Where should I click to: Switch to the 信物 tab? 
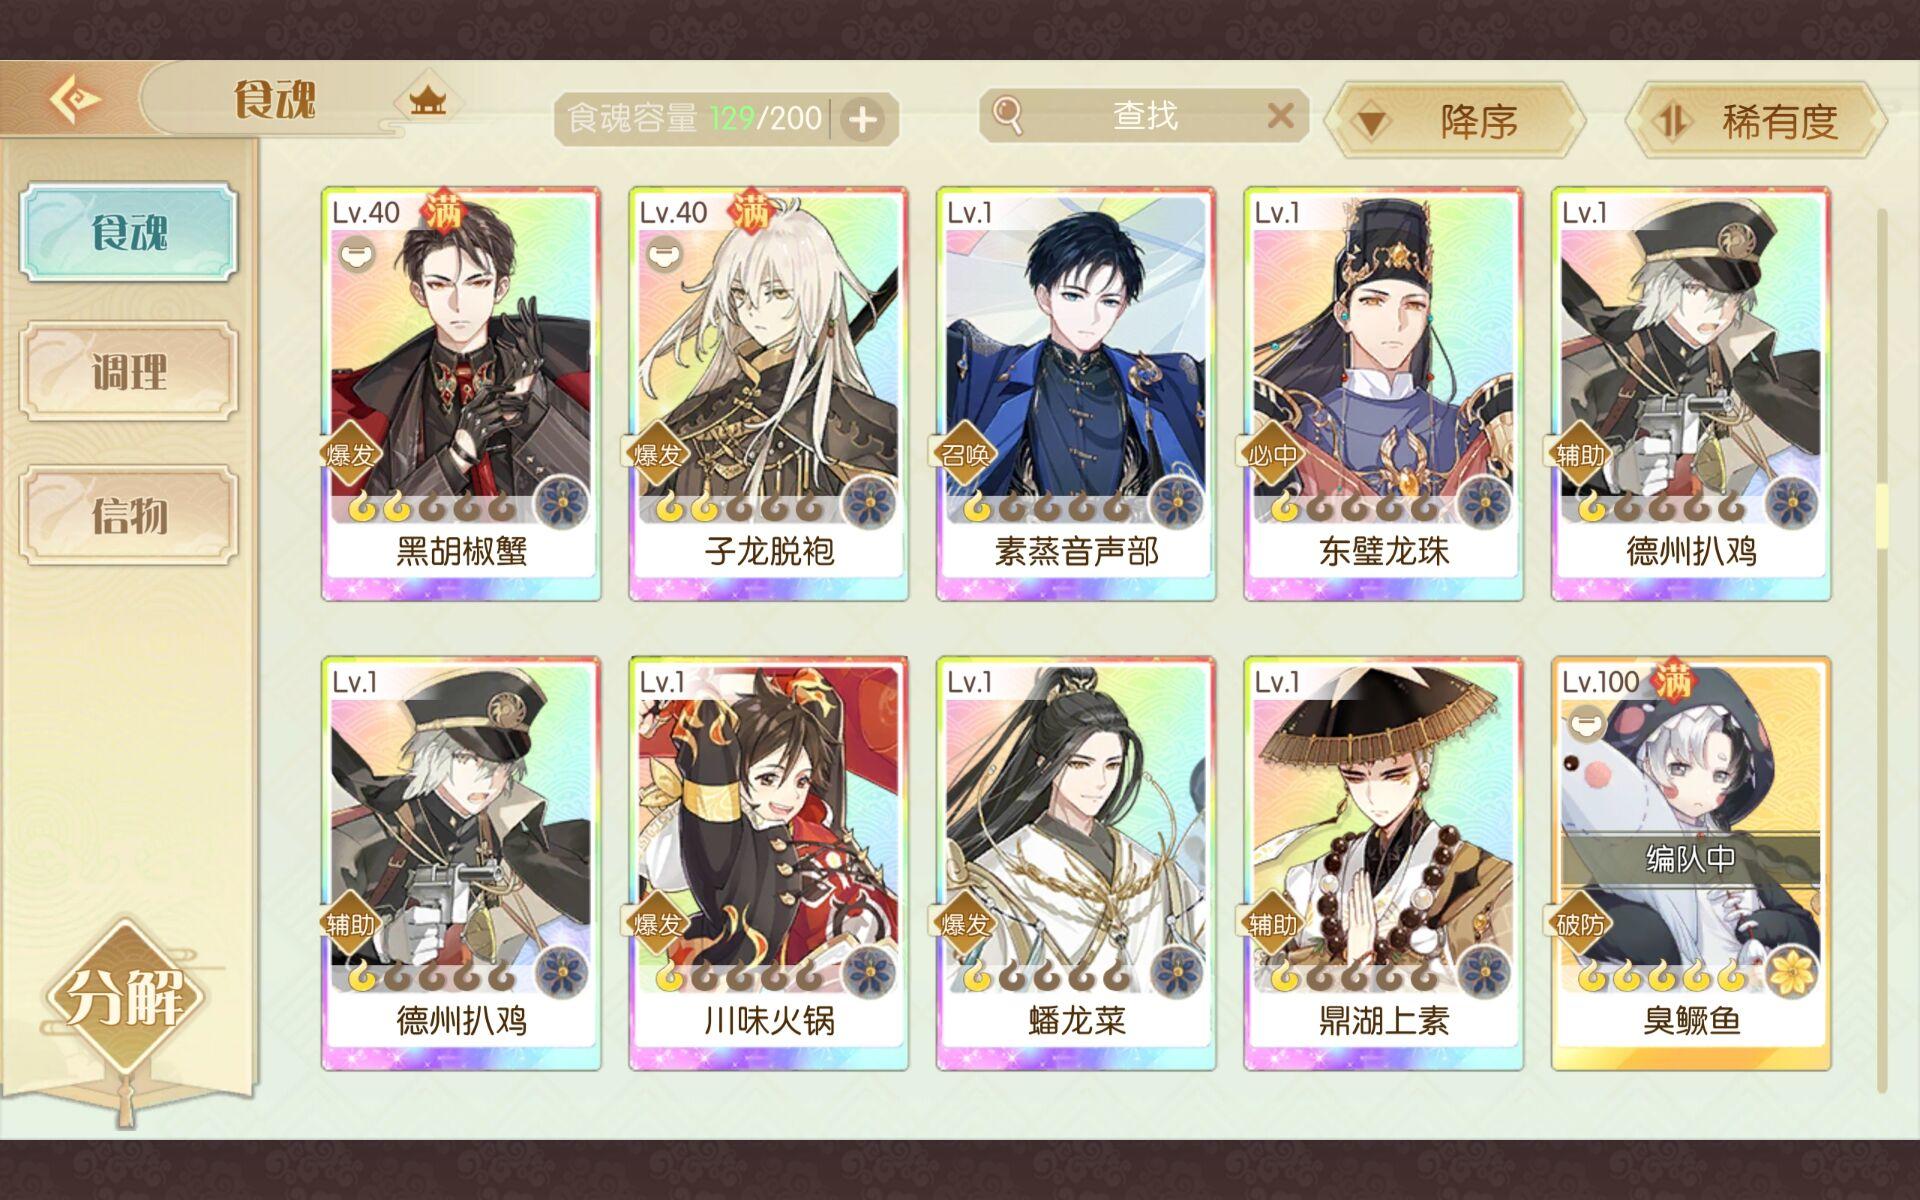point(129,516)
